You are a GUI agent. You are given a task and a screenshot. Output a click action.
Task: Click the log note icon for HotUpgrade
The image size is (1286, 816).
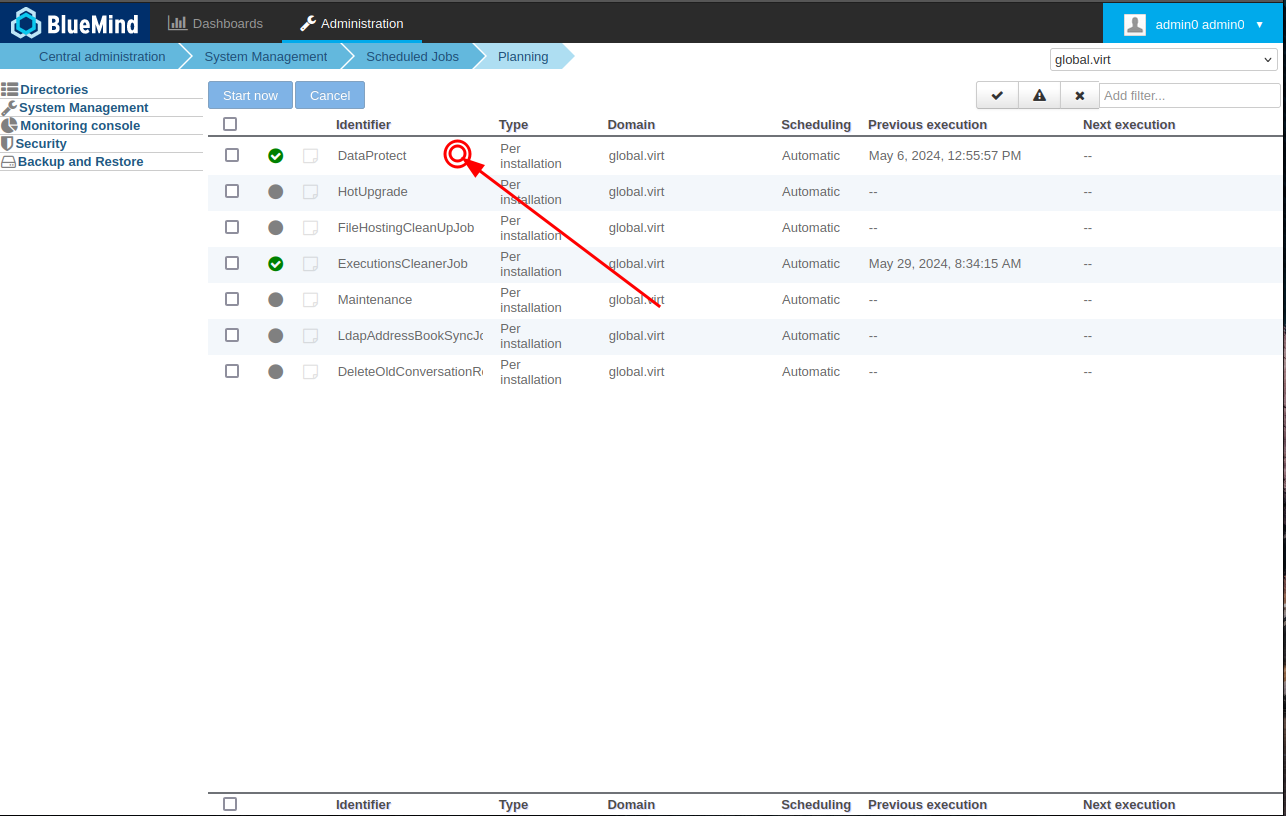click(x=311, y=192)
